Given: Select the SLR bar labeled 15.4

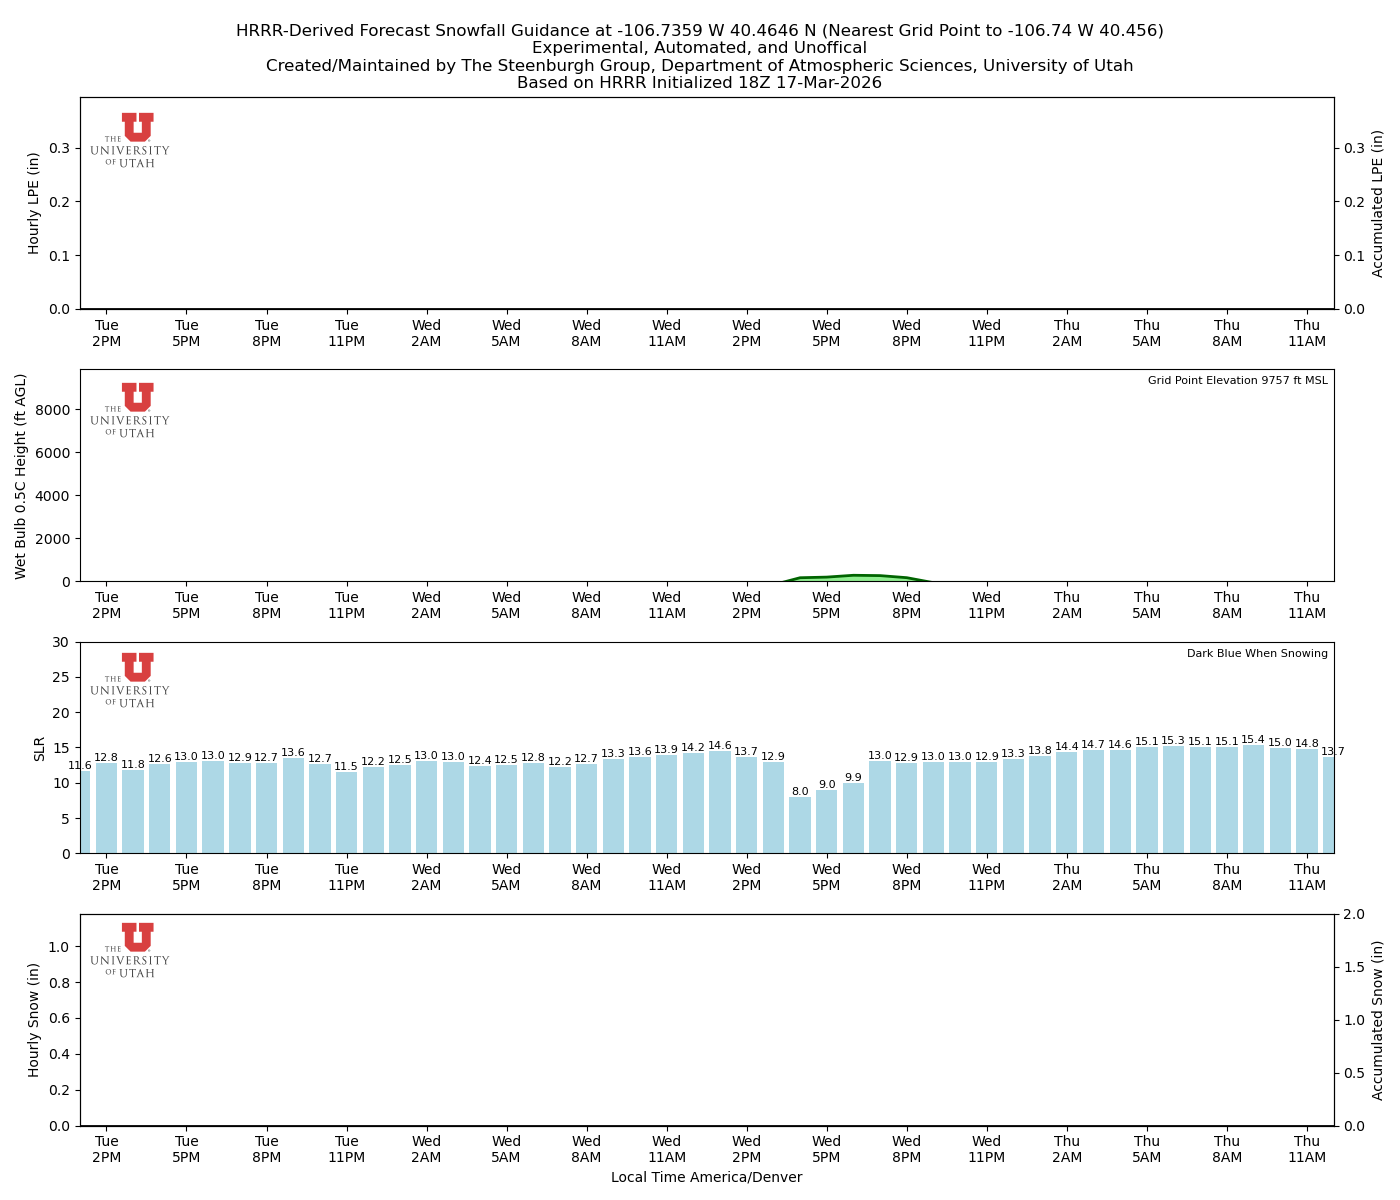Looking at the screenshot, I should [x=1253, y=800].
